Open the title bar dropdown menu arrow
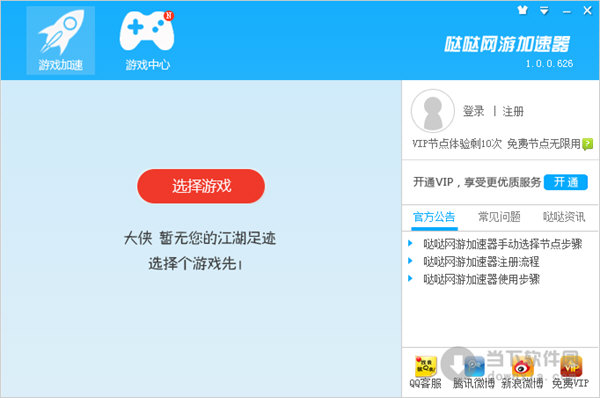The height and width of the screenshot is (398, 600). pos(544,11)
